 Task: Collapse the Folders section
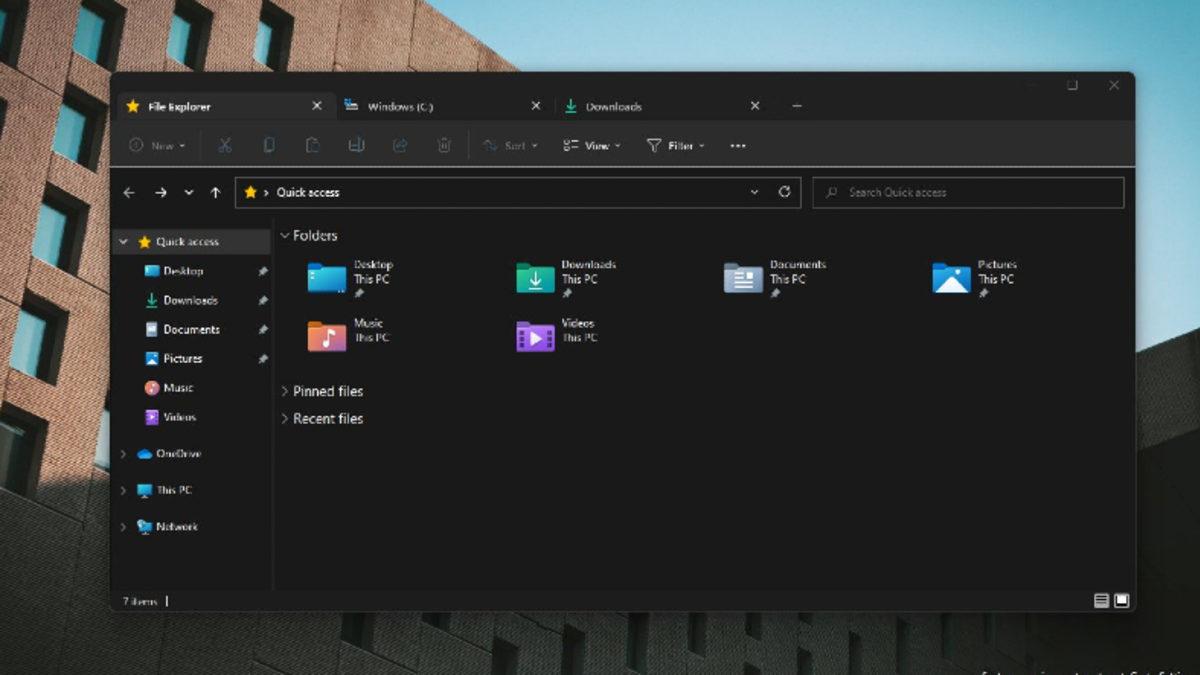click(285, 235)
